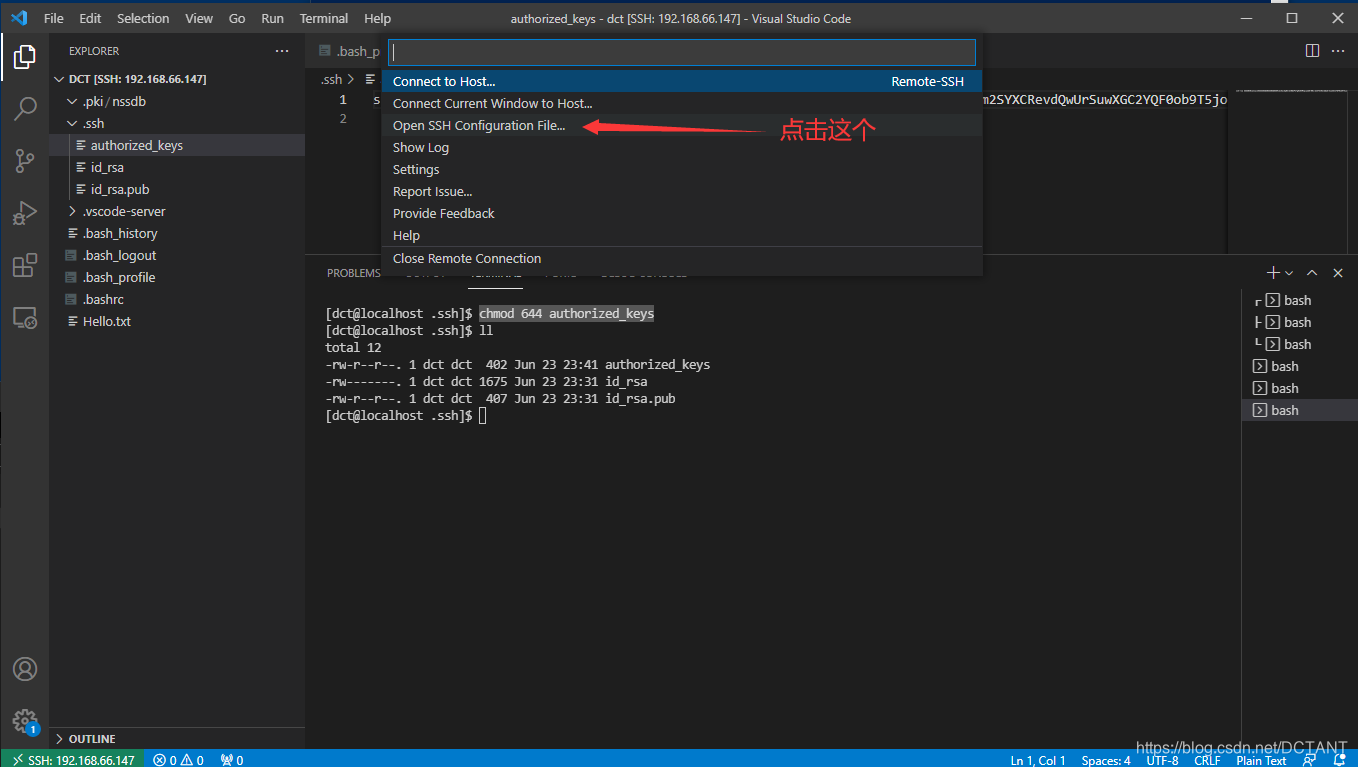The image size is (1358, 767).
Task: Click the feedback icon in status bar
Action: 1309,760
